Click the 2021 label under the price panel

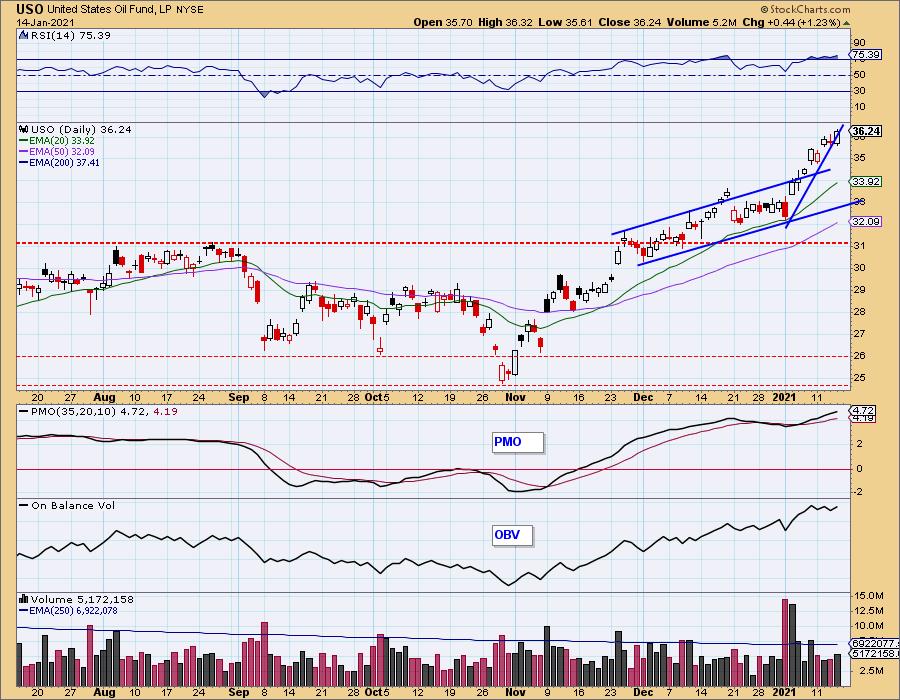784,398
